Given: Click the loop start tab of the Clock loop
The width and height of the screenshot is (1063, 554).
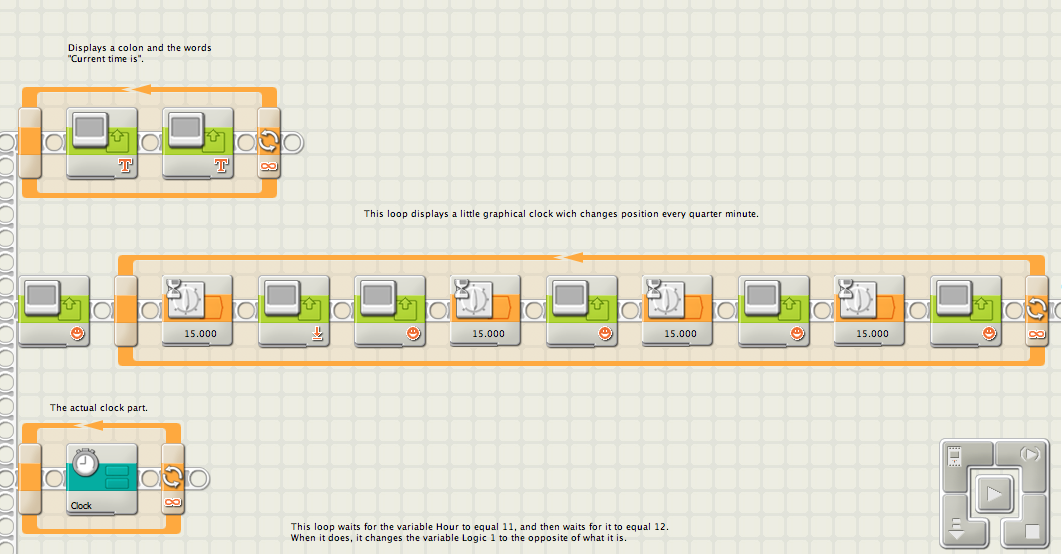Looking at the screenshot, I should (30, 479).
